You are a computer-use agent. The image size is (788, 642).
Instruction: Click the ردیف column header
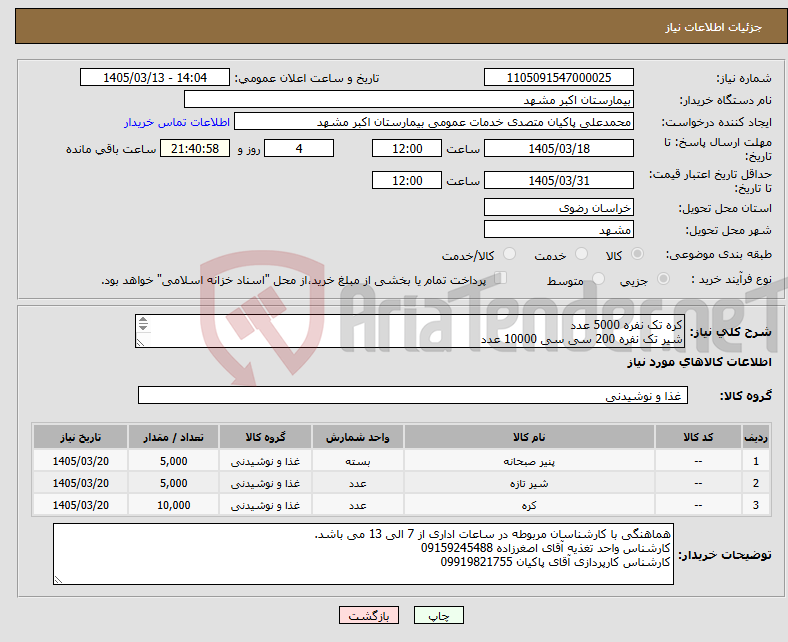pyautogui.click(x=755, y=437)
